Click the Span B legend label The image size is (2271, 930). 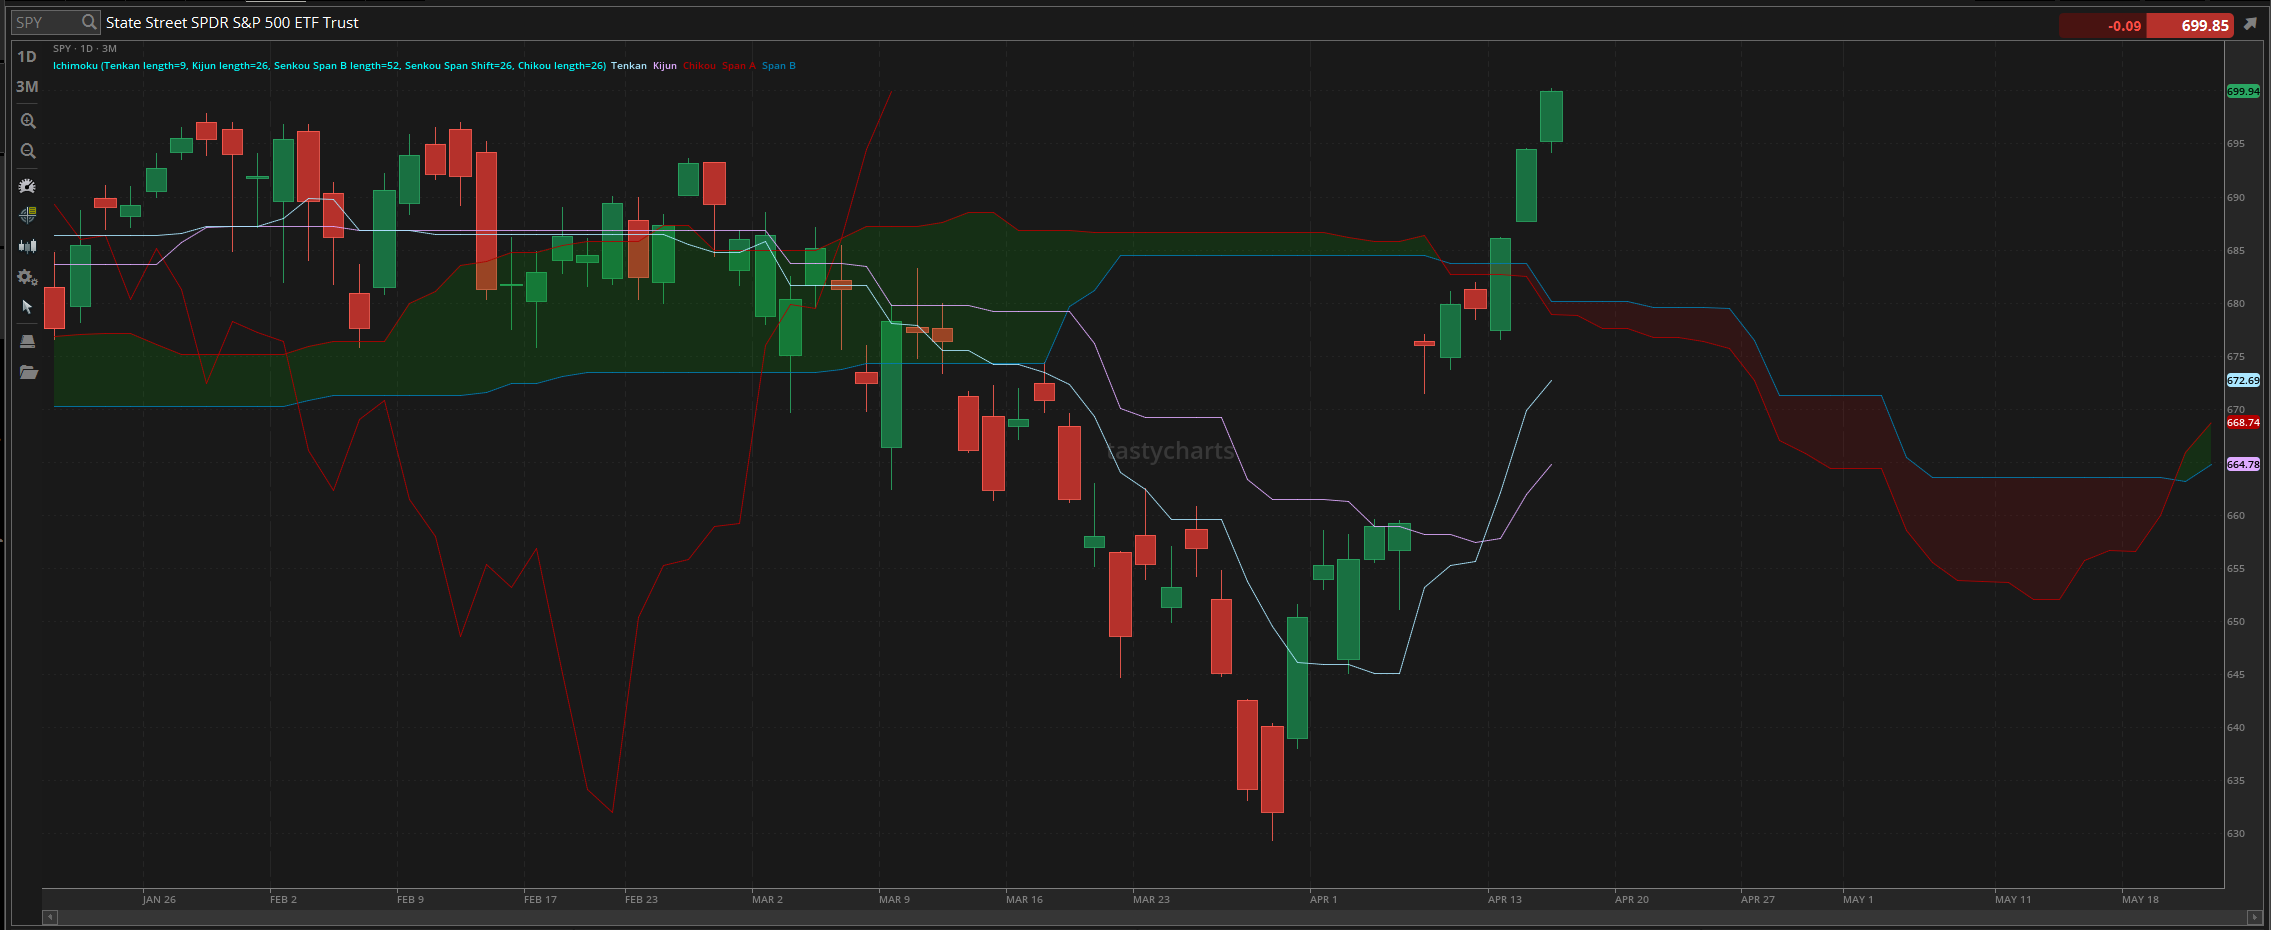pyautogui.click(x=779, y=66)
